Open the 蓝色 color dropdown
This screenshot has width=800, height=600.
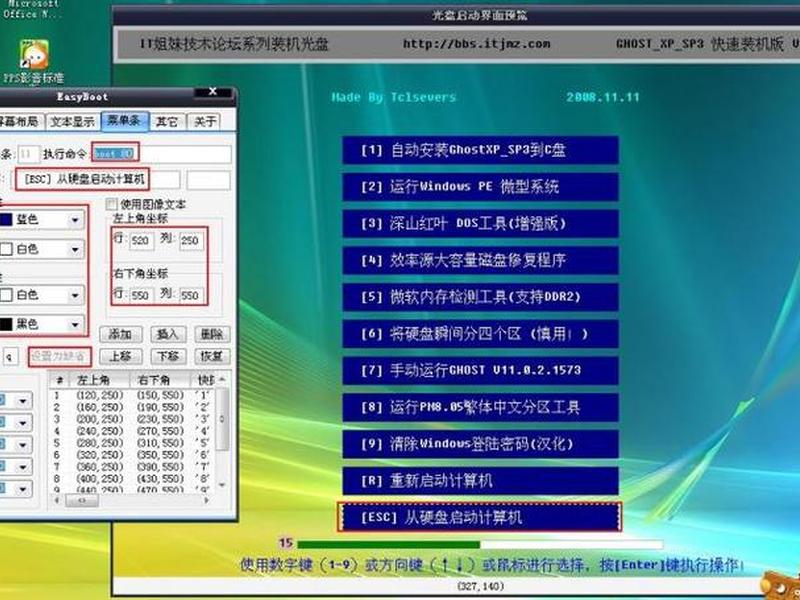[x=74, y=220]
